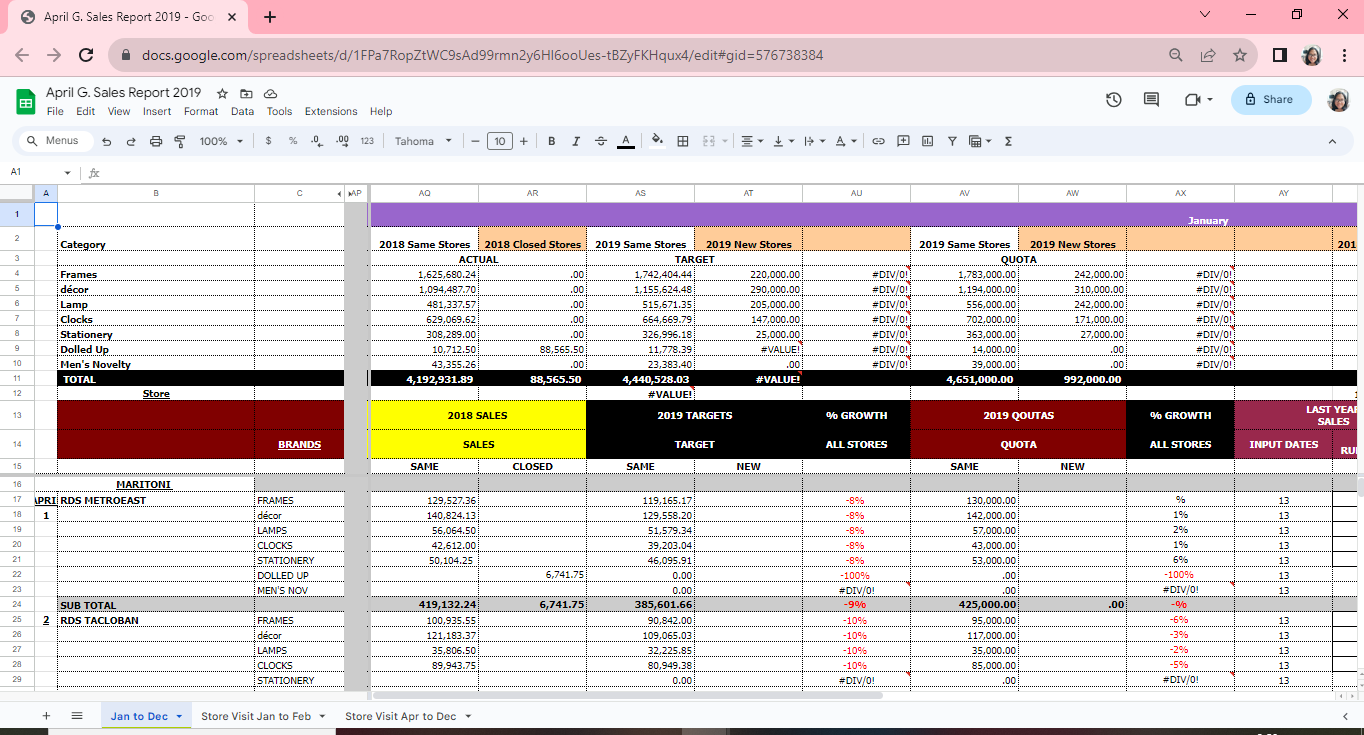The image size is (1364, 735).
Task: Click the Move to folder icon
Action: [246, 93]
